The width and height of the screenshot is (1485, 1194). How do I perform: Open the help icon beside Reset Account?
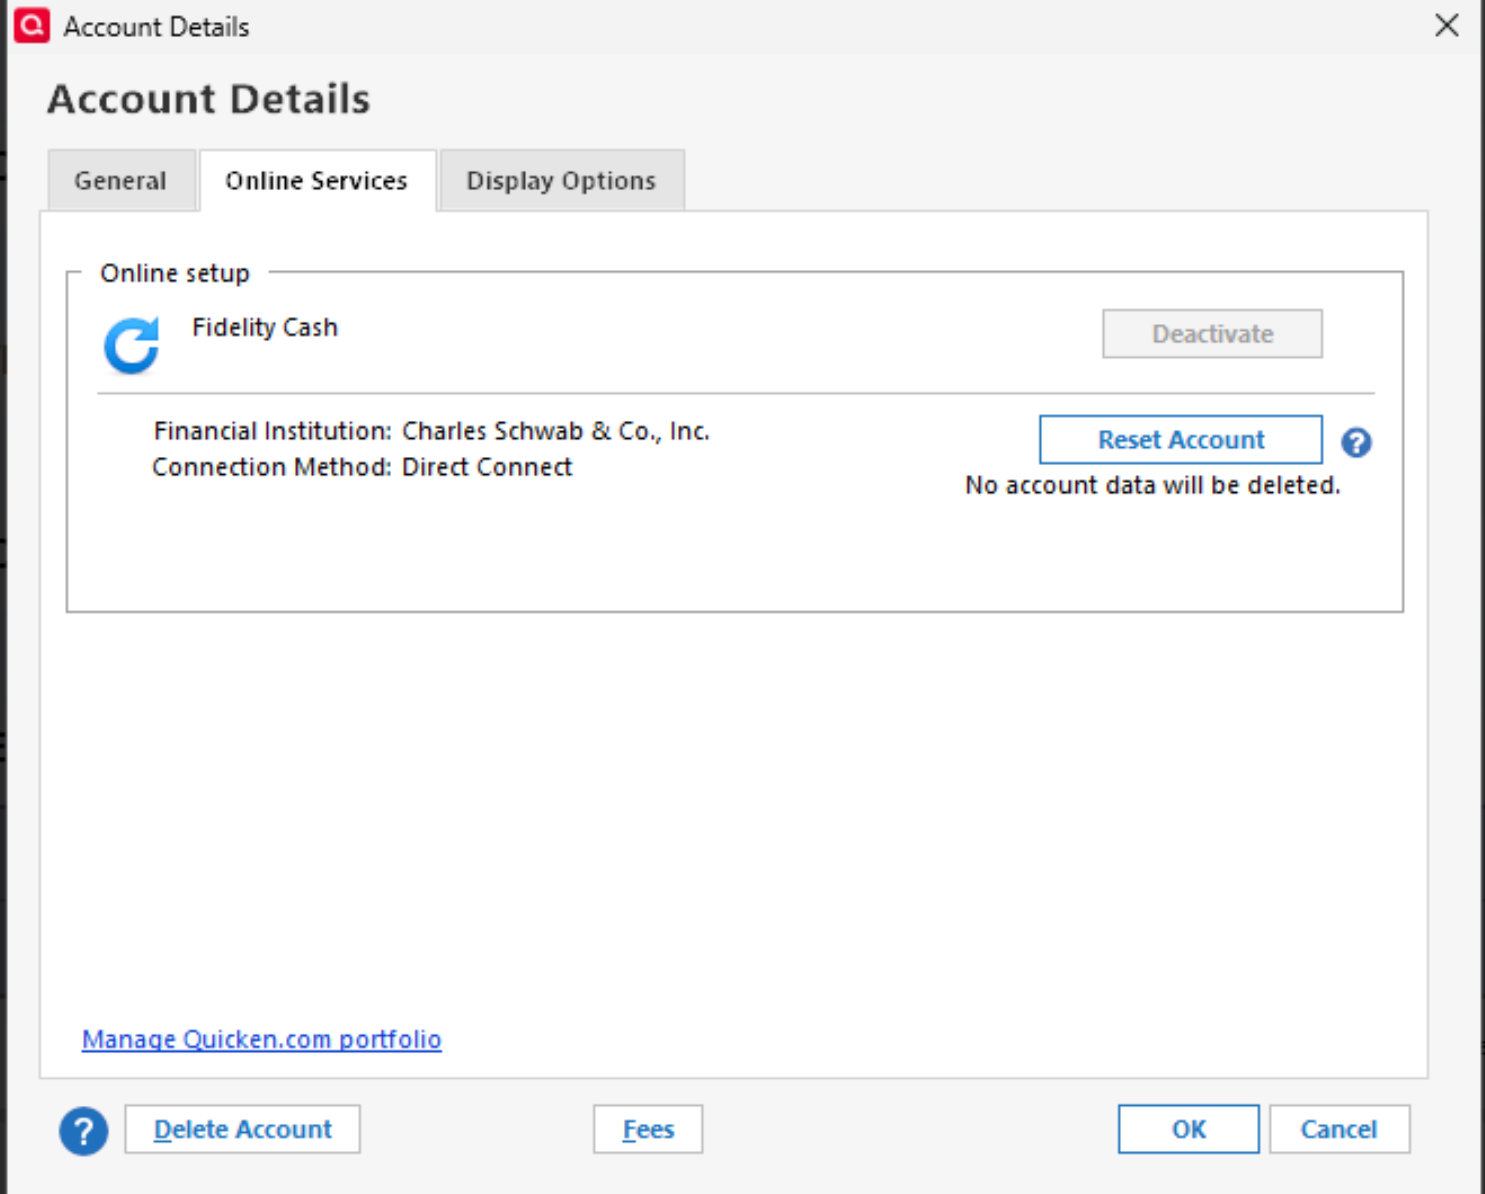tap(1356, 442)
